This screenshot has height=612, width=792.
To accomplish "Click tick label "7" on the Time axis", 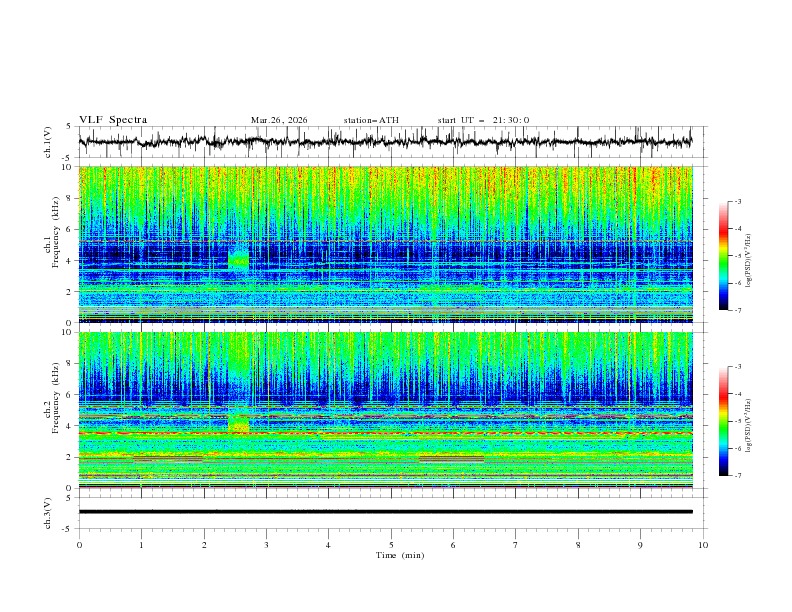I will pyautogui.click(x=516, y=545).
